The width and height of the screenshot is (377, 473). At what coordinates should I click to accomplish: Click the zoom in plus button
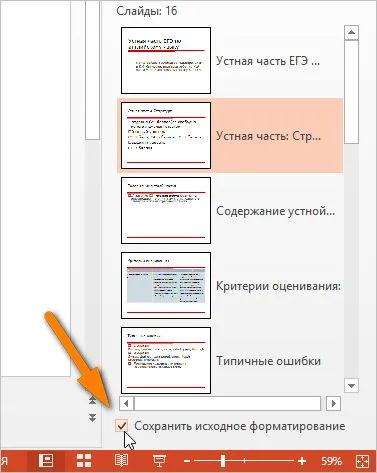click(x=302, y=461)
